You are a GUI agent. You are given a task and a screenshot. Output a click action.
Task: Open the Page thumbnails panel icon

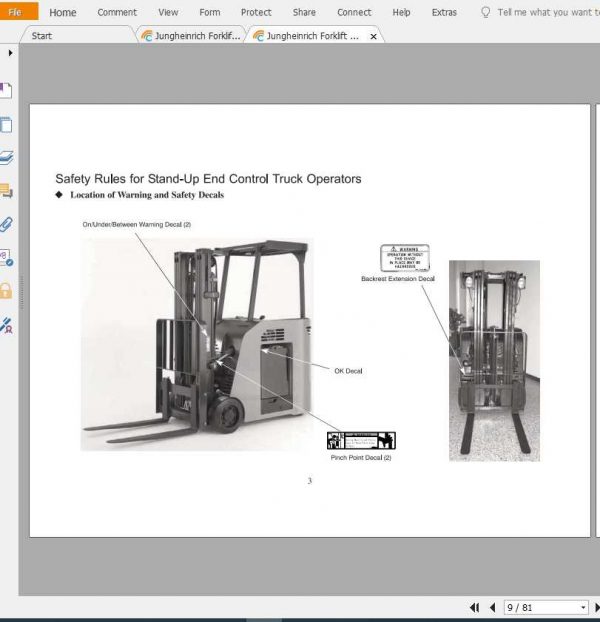pos(6,125)
